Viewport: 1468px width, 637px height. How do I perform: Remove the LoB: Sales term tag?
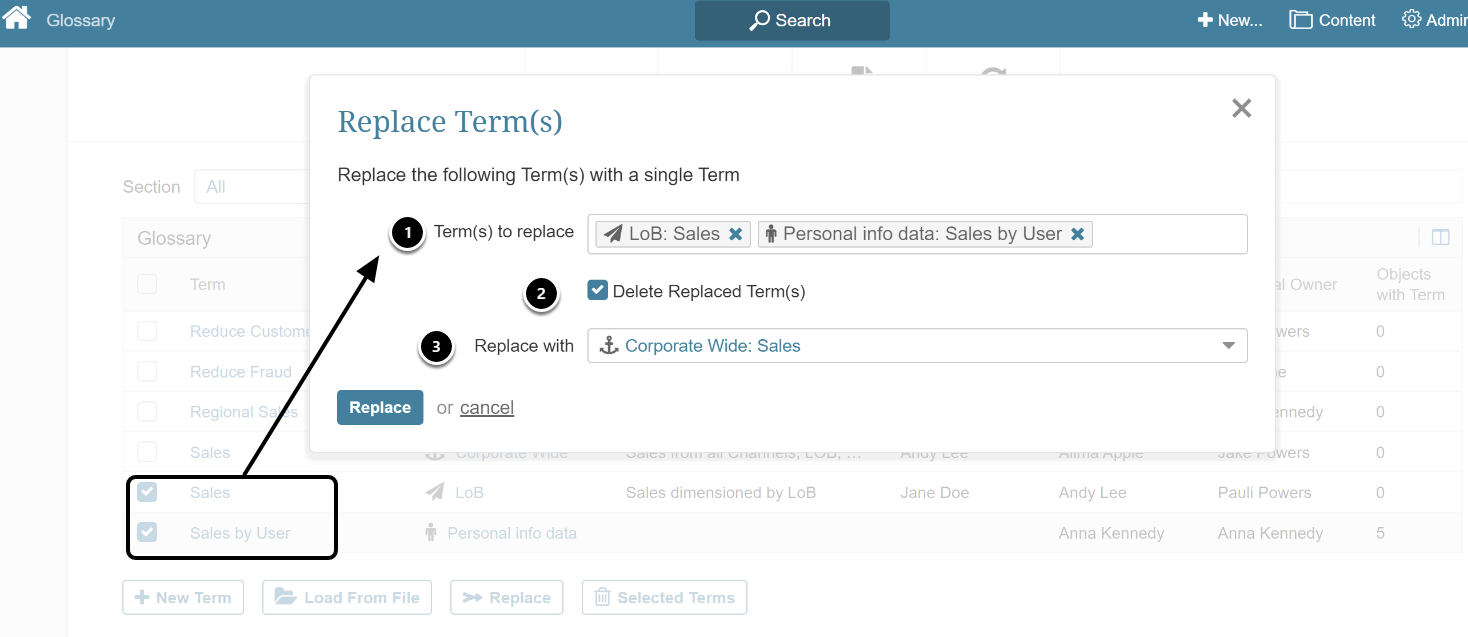click(735, 234)
